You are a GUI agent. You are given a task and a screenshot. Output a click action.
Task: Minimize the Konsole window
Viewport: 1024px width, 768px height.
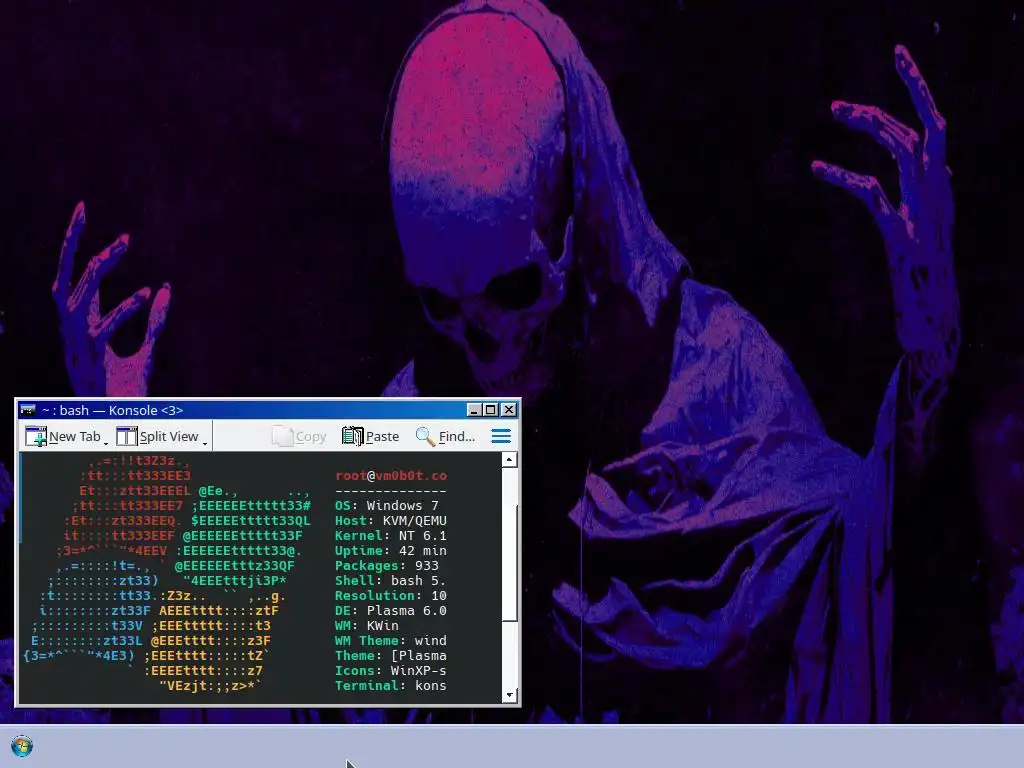(475, 410)
